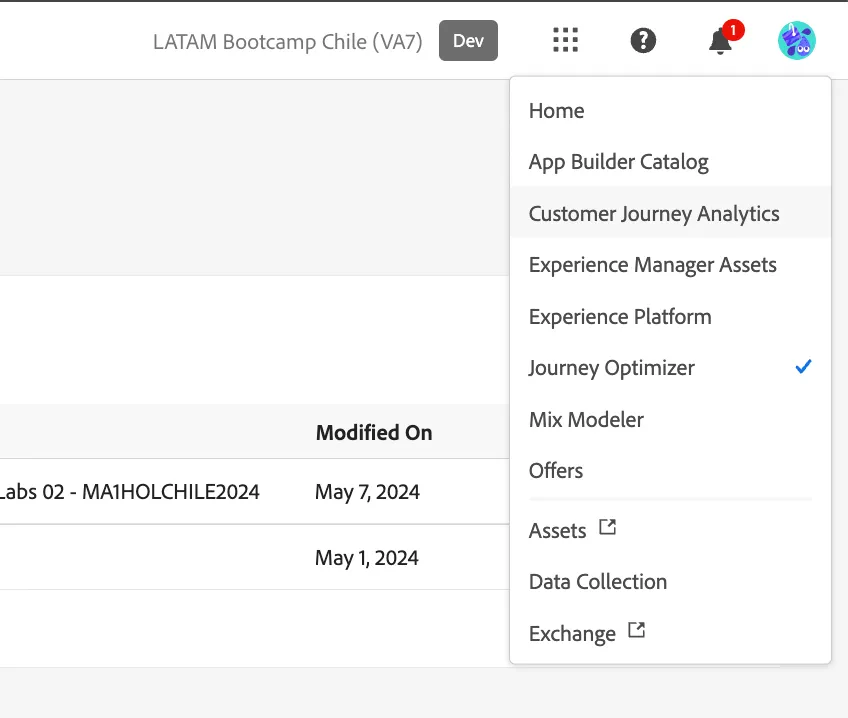Click the Dev sandbox badge

pos(468,41)
